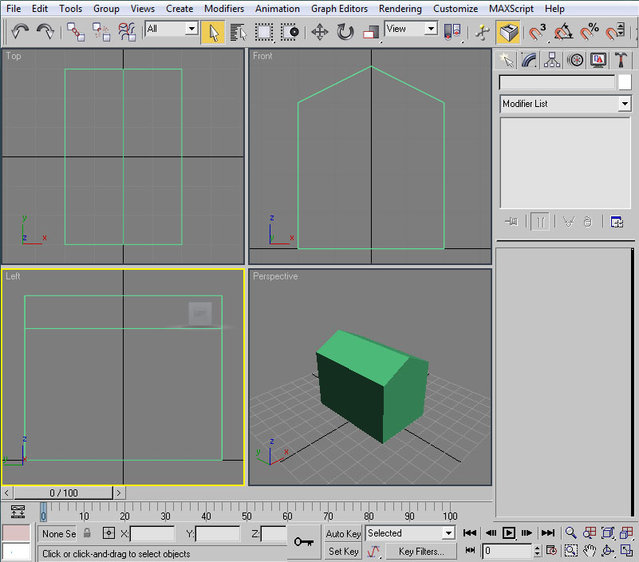Choose the Select and Move tool
The image size is (639, 562).
tap(320, 31)
